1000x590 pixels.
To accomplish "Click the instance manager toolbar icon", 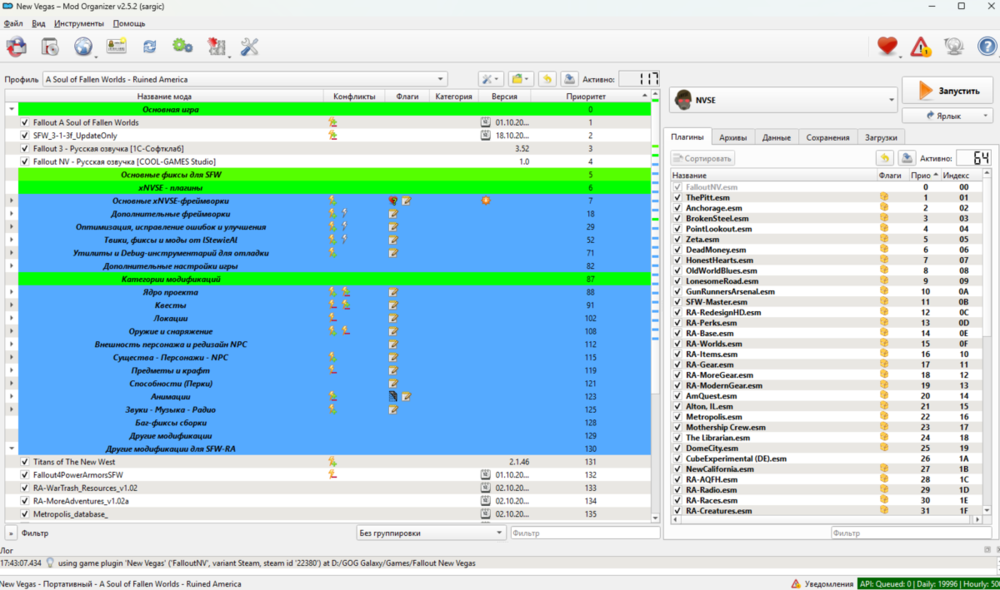I will pyautogui.click(x=17, y=47).
